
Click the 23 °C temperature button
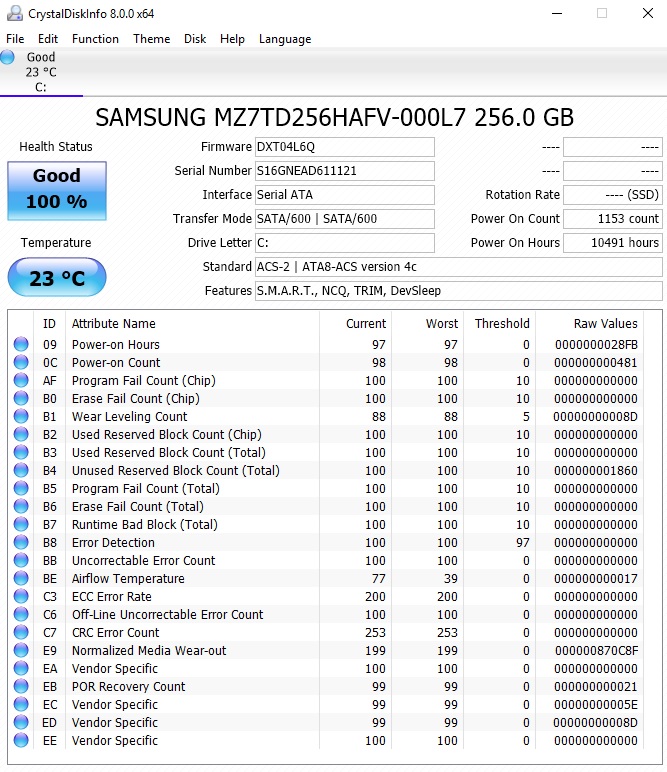pyautogui.click(x=57, y=277)
